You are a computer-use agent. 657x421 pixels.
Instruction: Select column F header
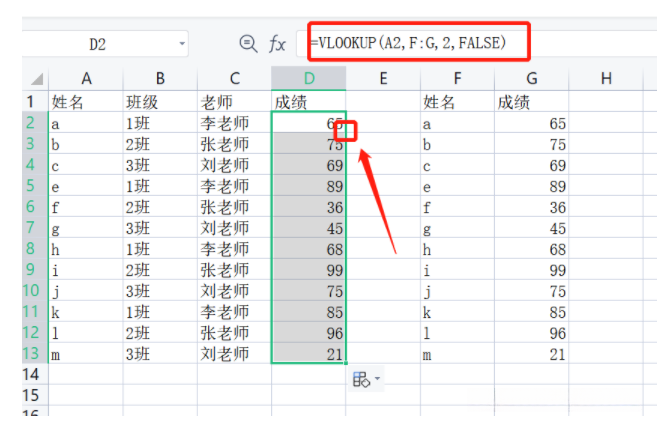tap(457, 78)
